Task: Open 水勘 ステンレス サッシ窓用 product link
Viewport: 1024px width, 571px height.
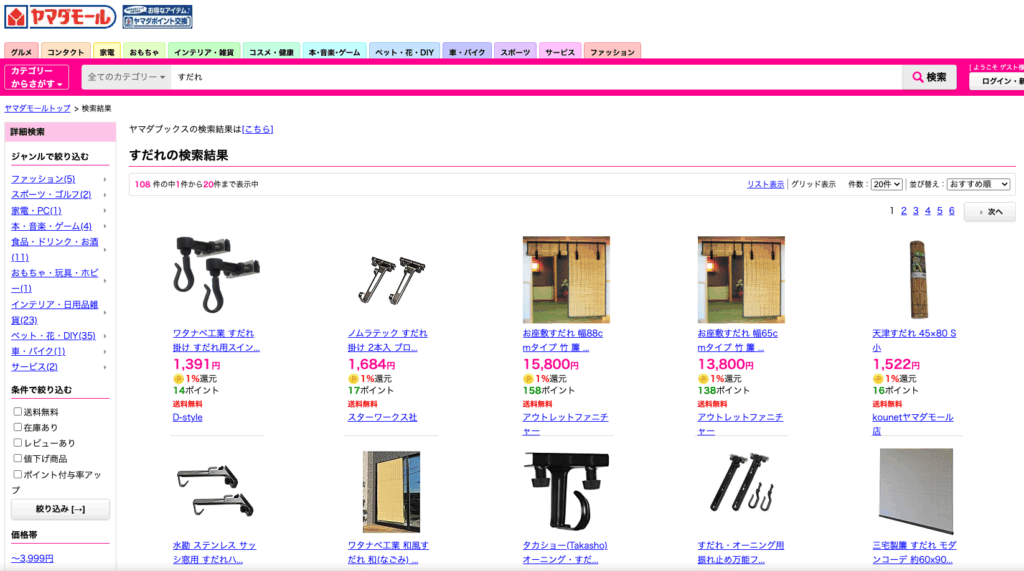Action: point(214,553)
